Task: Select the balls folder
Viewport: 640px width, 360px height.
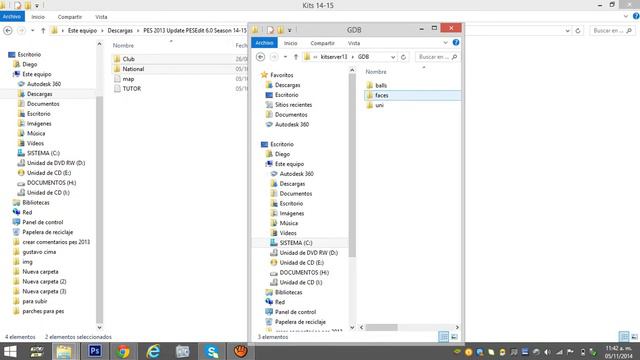Action: [x=381, y=85]
